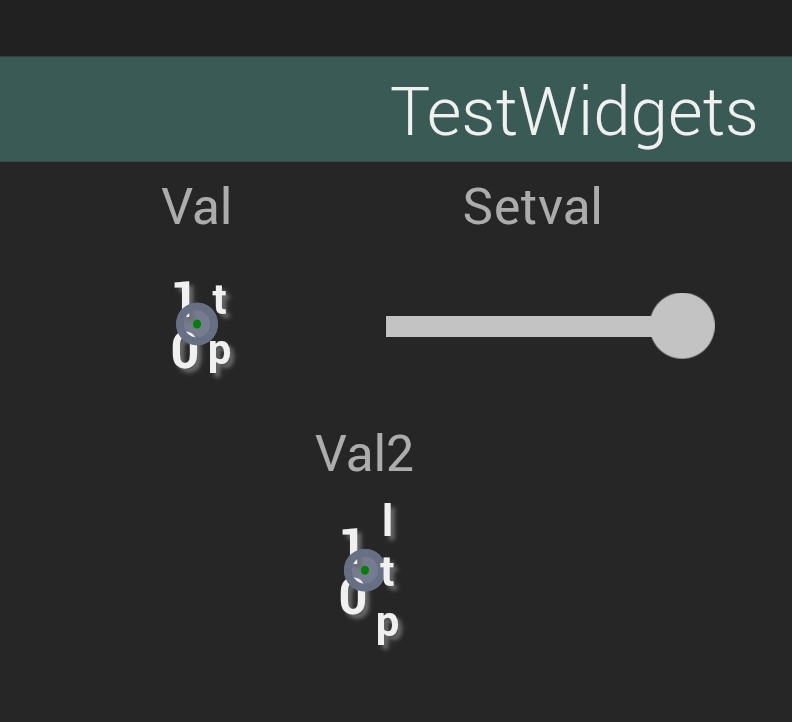792x722 pixels.
Task: Click the Val2 label
Action: pyautogui.click(x=364, y=453)
